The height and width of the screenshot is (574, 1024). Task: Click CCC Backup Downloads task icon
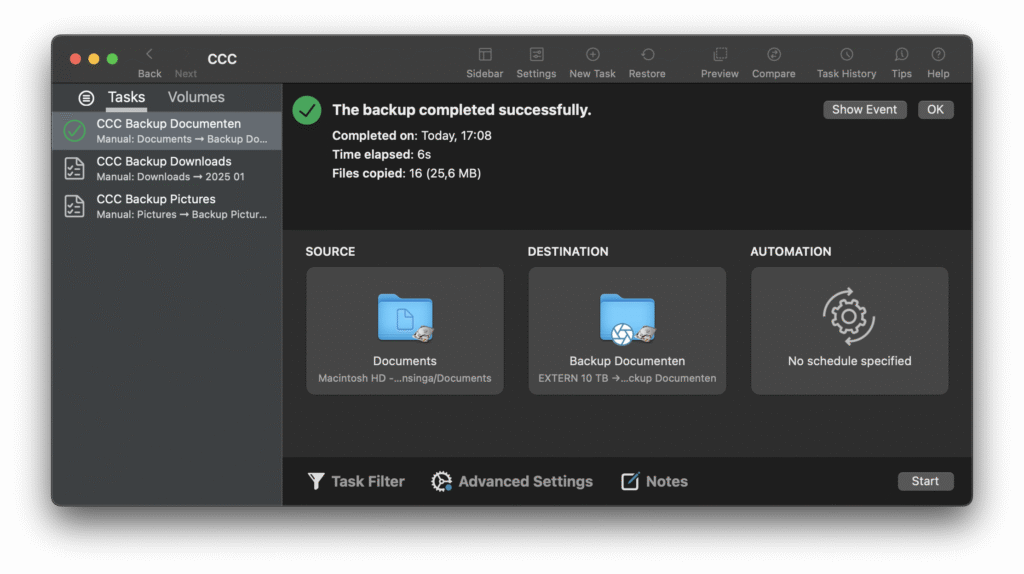point(74,168)
